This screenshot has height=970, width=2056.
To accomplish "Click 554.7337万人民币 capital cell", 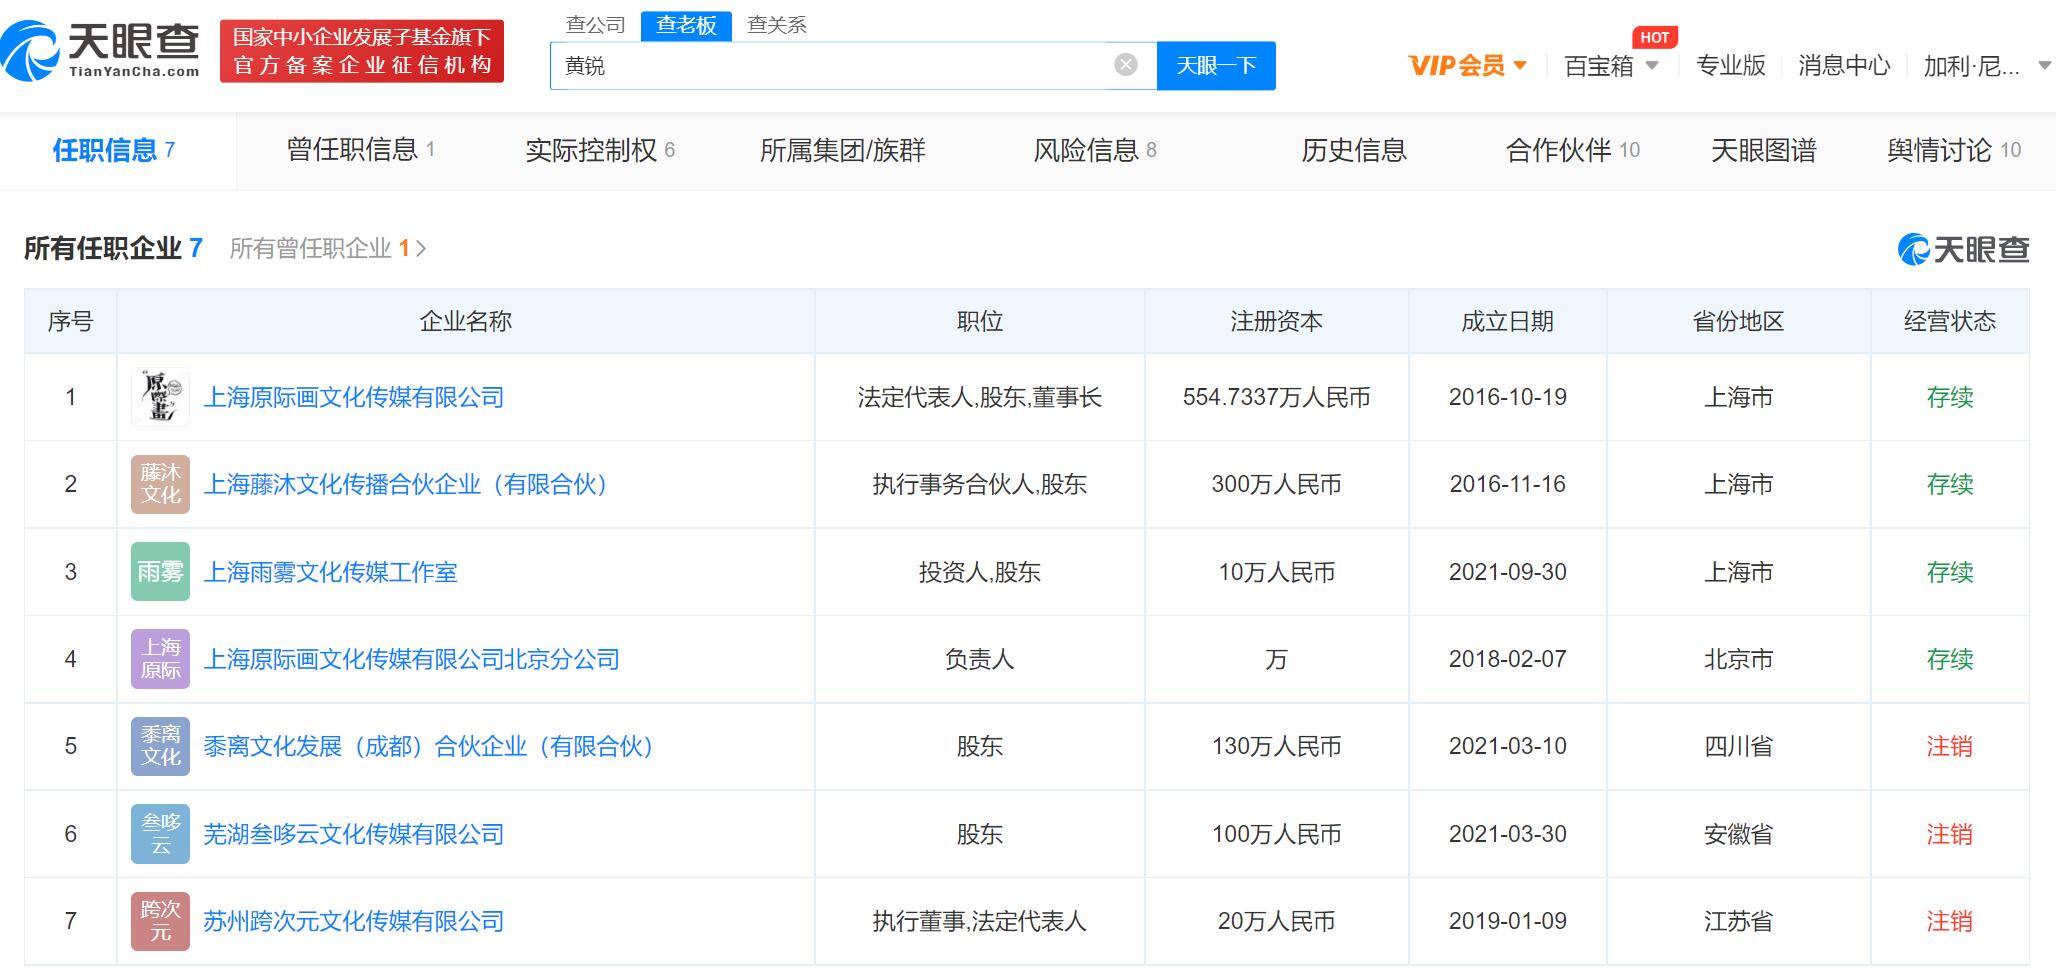I will point(1276,397).
